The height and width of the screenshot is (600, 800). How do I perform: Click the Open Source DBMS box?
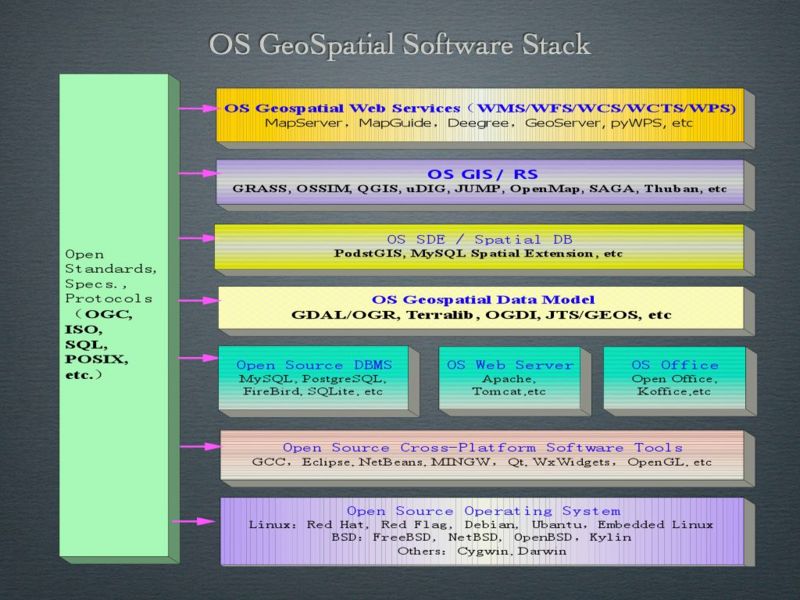pyautogui.click(x=312, y=378)
